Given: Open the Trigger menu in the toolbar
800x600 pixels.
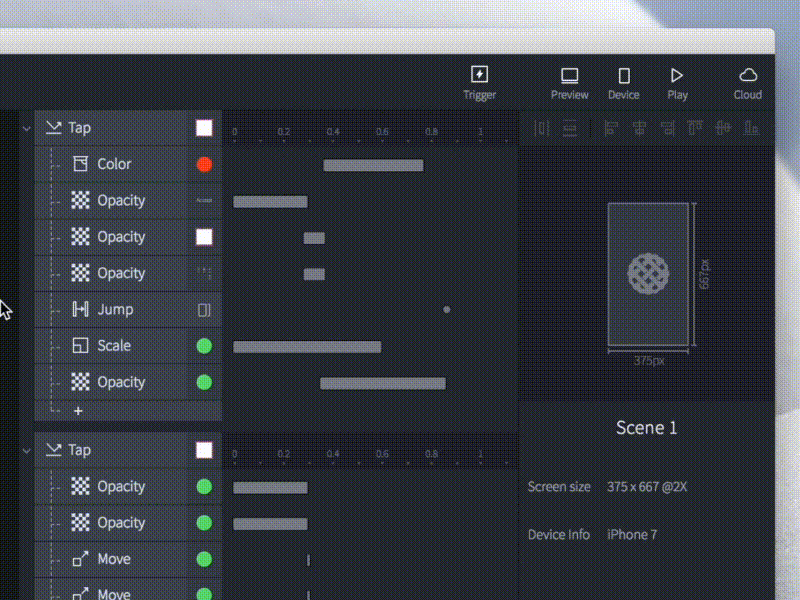Looking at the screenshot, I should [x=479, y=82].
